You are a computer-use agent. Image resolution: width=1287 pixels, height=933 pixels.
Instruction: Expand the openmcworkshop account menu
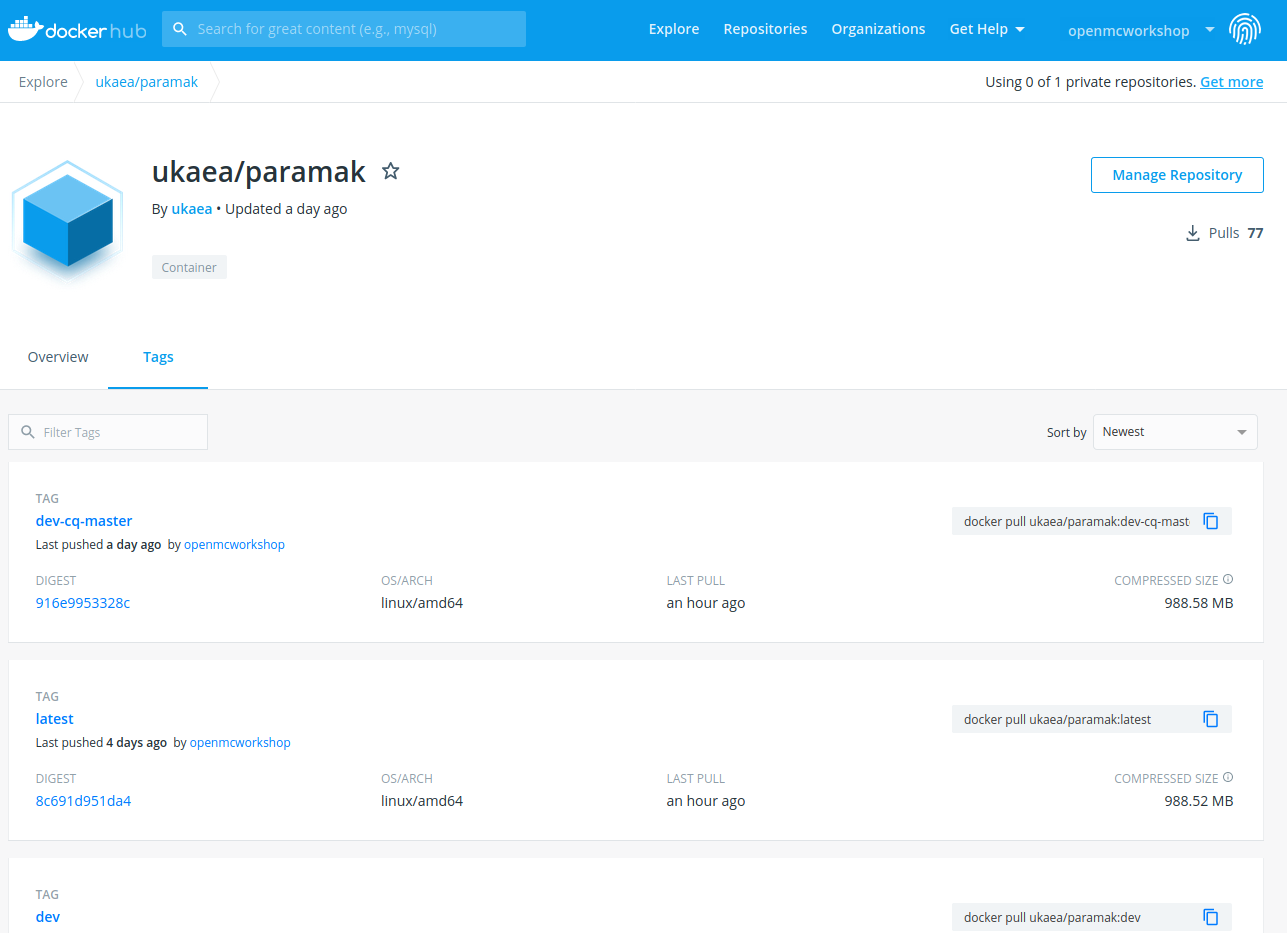tap(1141, 30)
